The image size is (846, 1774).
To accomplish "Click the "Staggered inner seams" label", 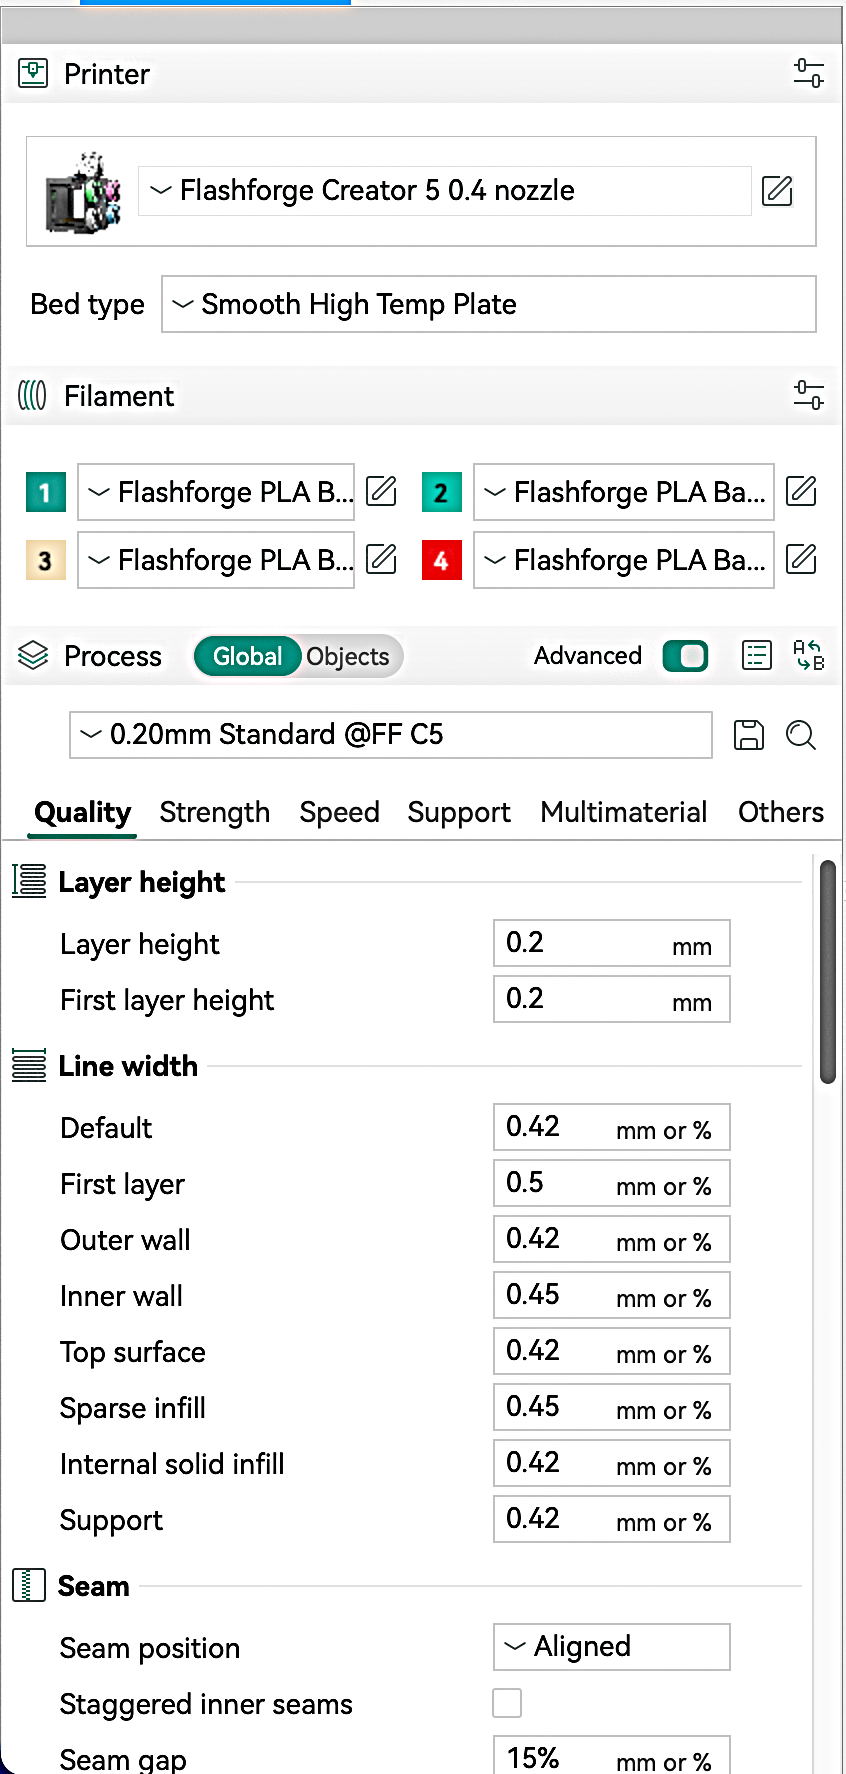I will click(206, 1704).
